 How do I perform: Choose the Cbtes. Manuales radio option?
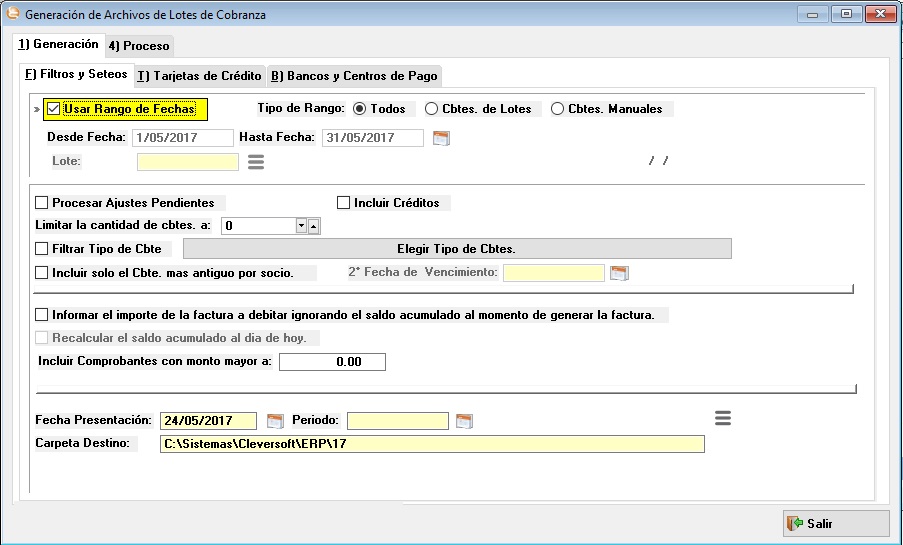pos(558,109)
